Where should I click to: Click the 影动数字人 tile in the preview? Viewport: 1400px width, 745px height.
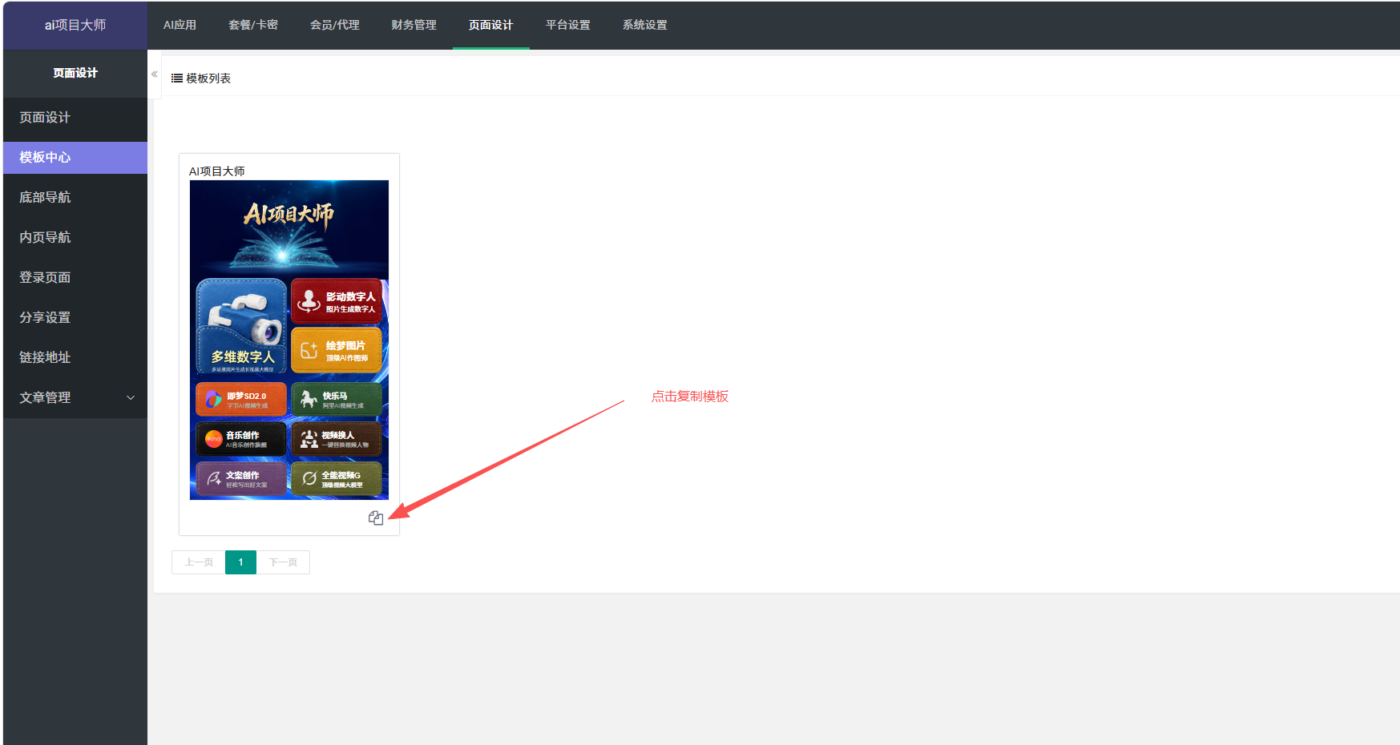pos(336,301)
